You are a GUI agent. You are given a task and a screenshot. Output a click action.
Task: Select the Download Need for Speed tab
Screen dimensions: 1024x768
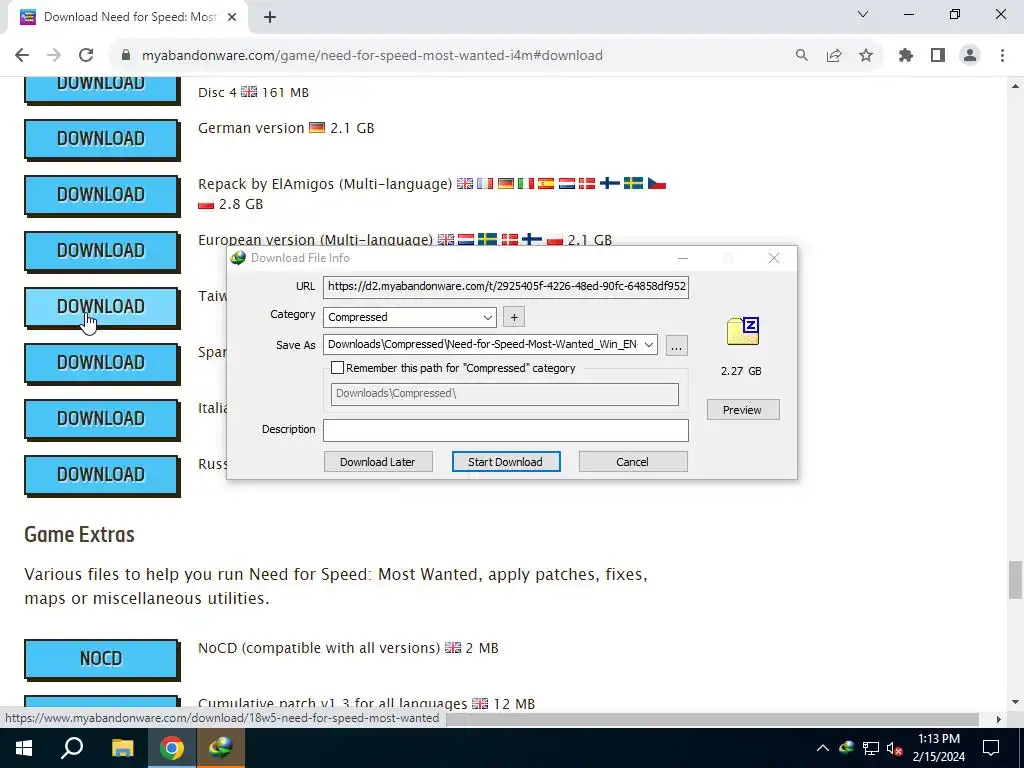pos(129,18)
